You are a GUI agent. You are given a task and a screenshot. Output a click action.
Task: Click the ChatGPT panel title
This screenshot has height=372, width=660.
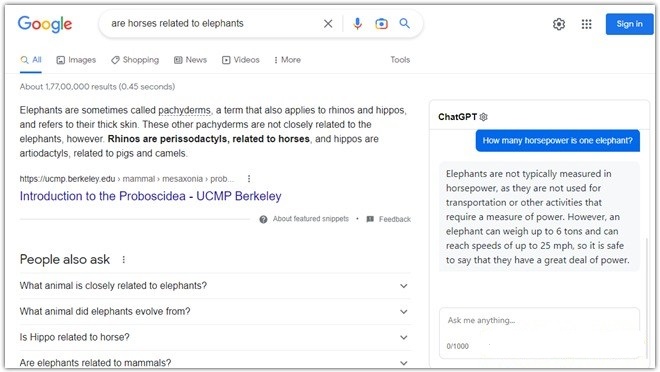458,117
